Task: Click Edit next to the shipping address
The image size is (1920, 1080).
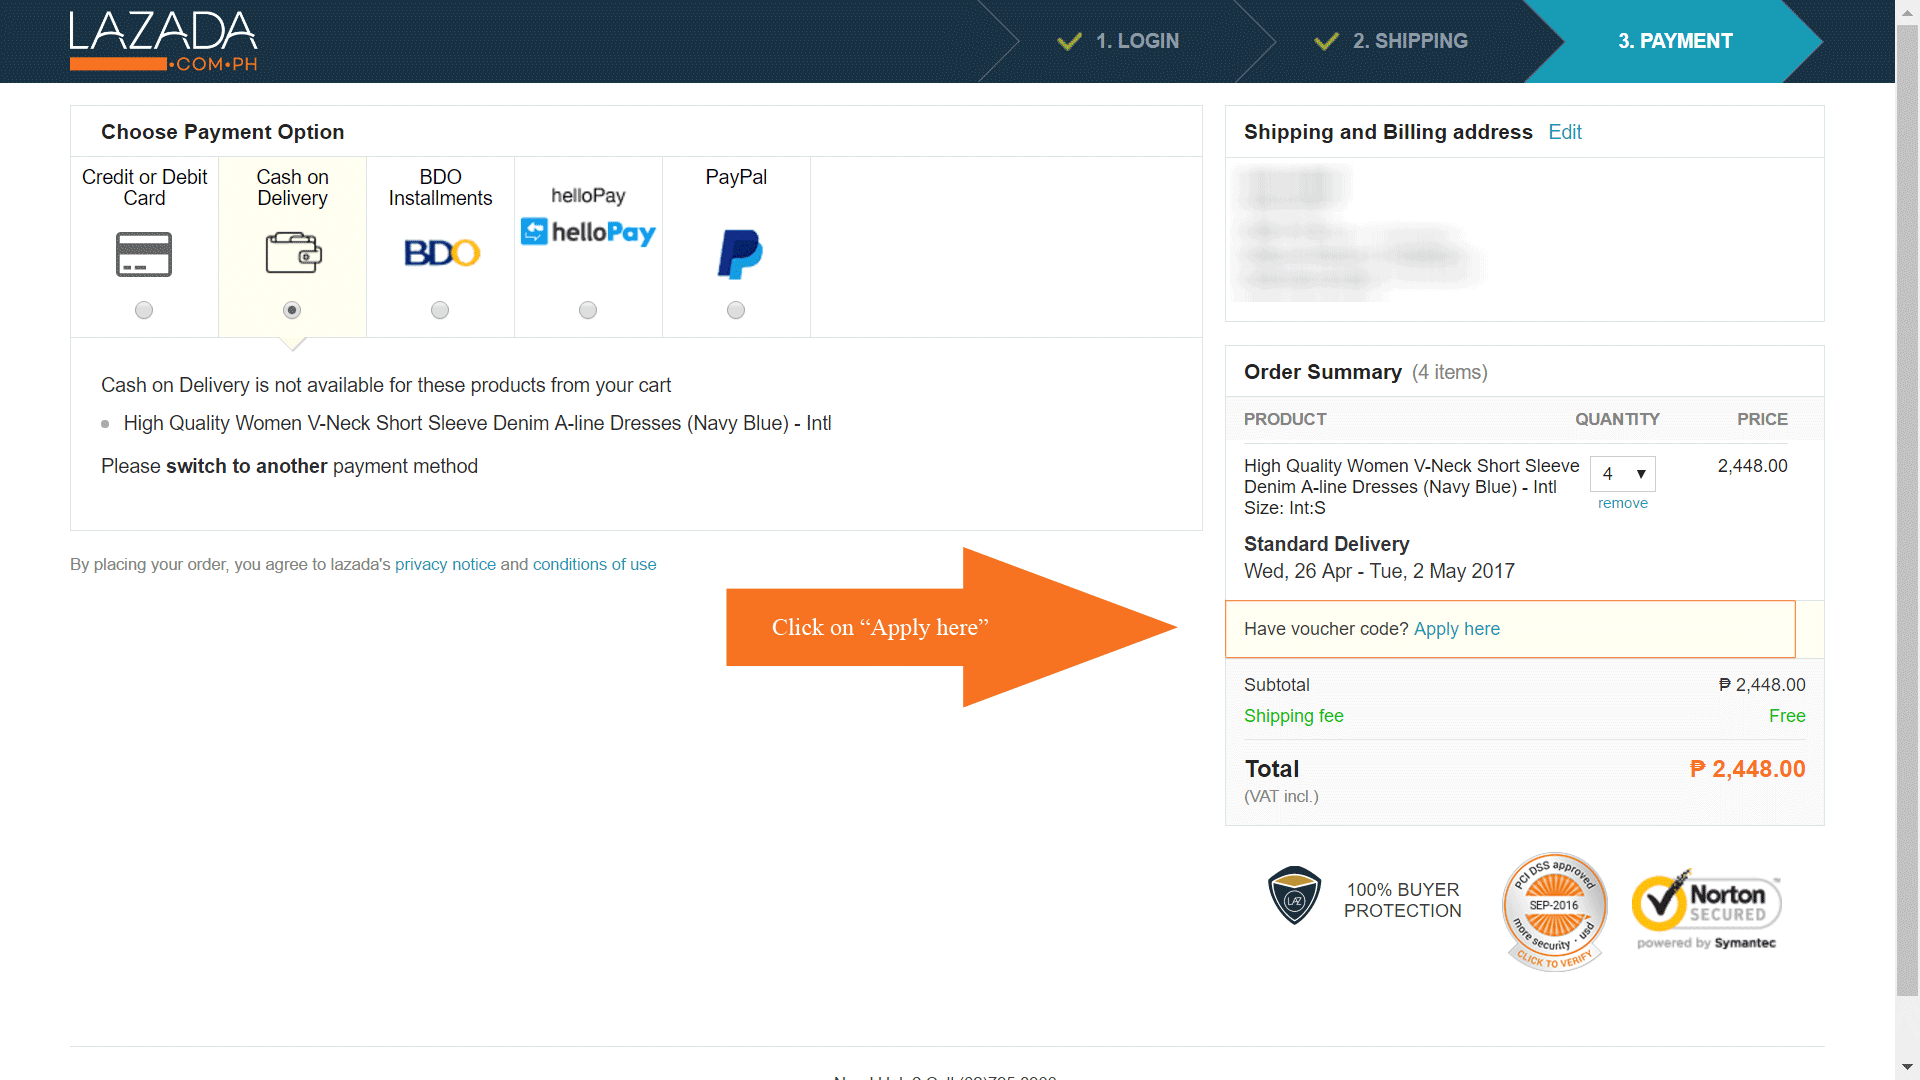Action: (1564, 132)
